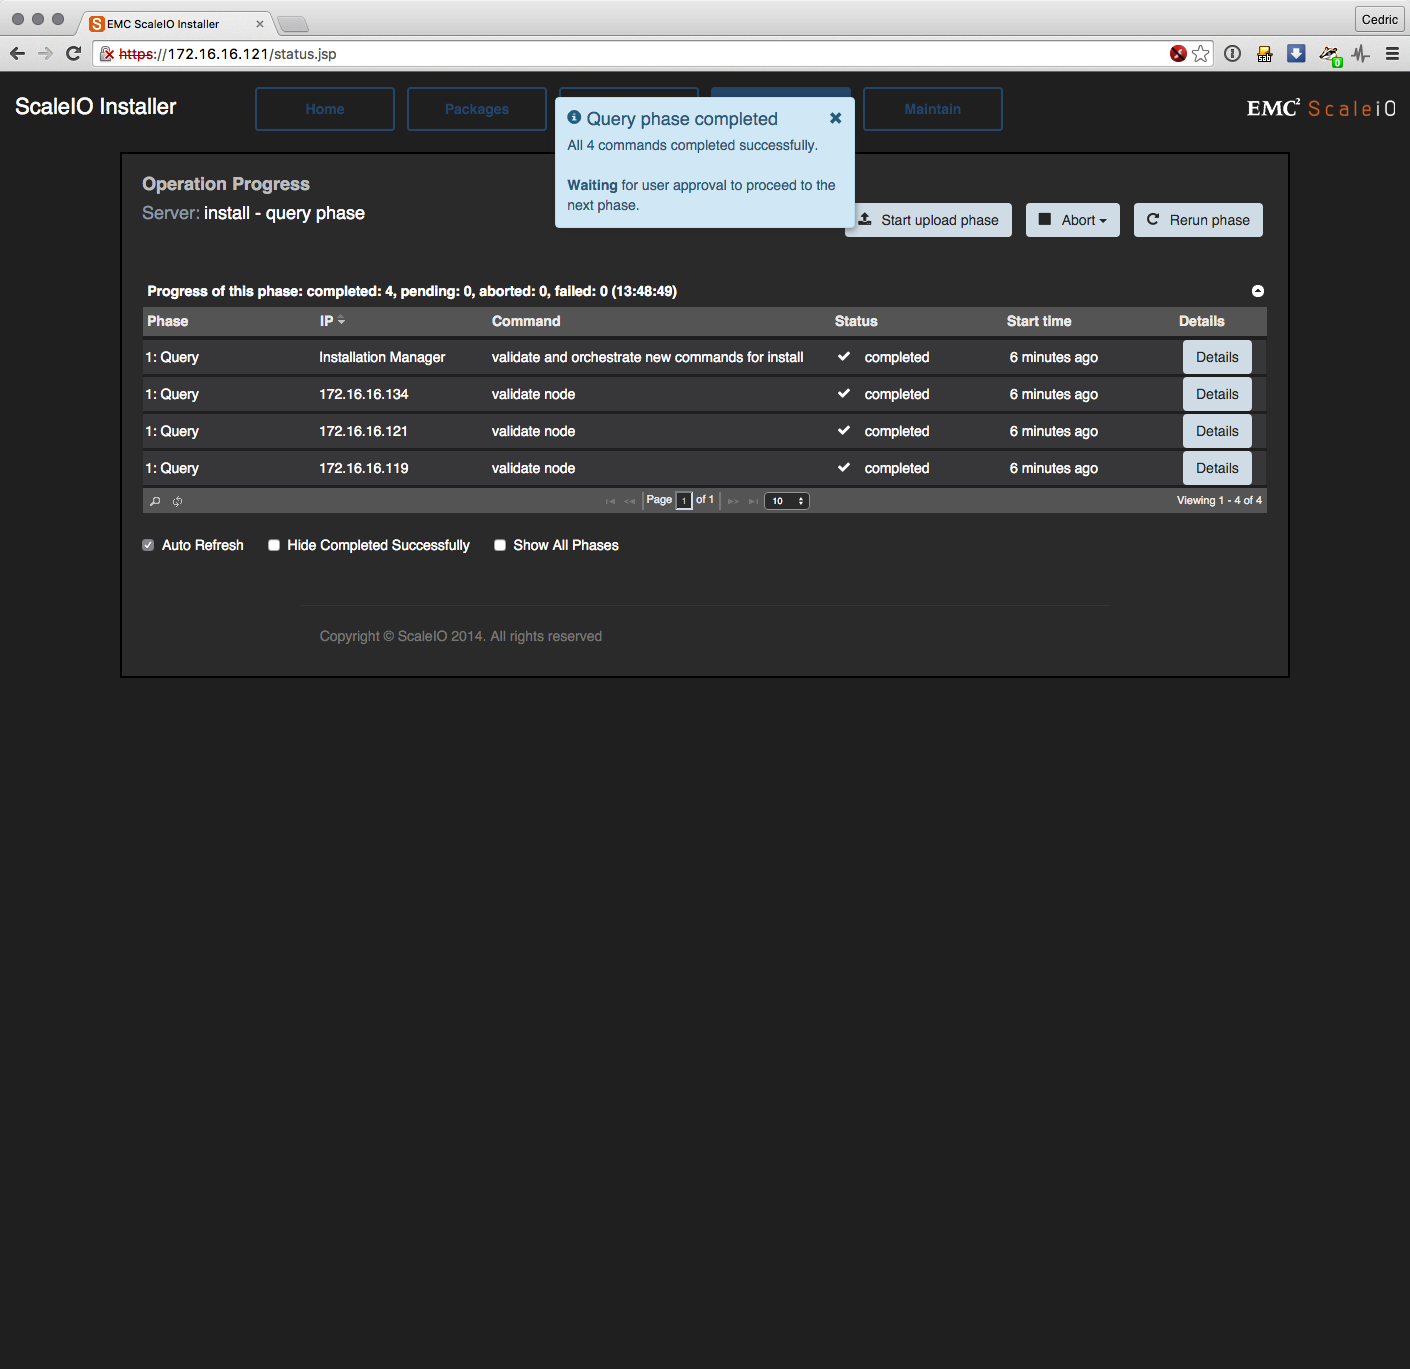Collapse the progress table with the circle arrow

click(x=1258, y=291)
